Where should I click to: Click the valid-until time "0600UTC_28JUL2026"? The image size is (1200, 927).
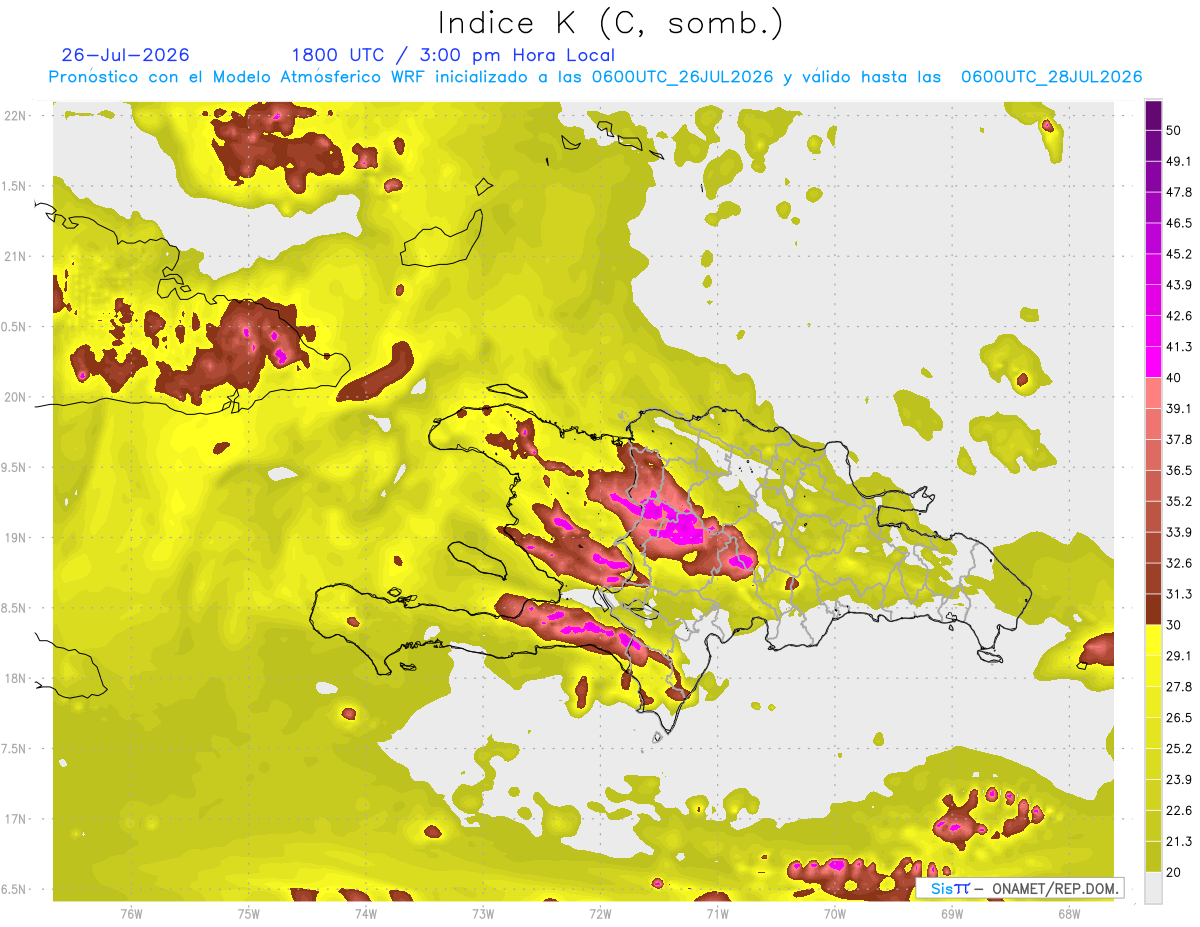1051,77
